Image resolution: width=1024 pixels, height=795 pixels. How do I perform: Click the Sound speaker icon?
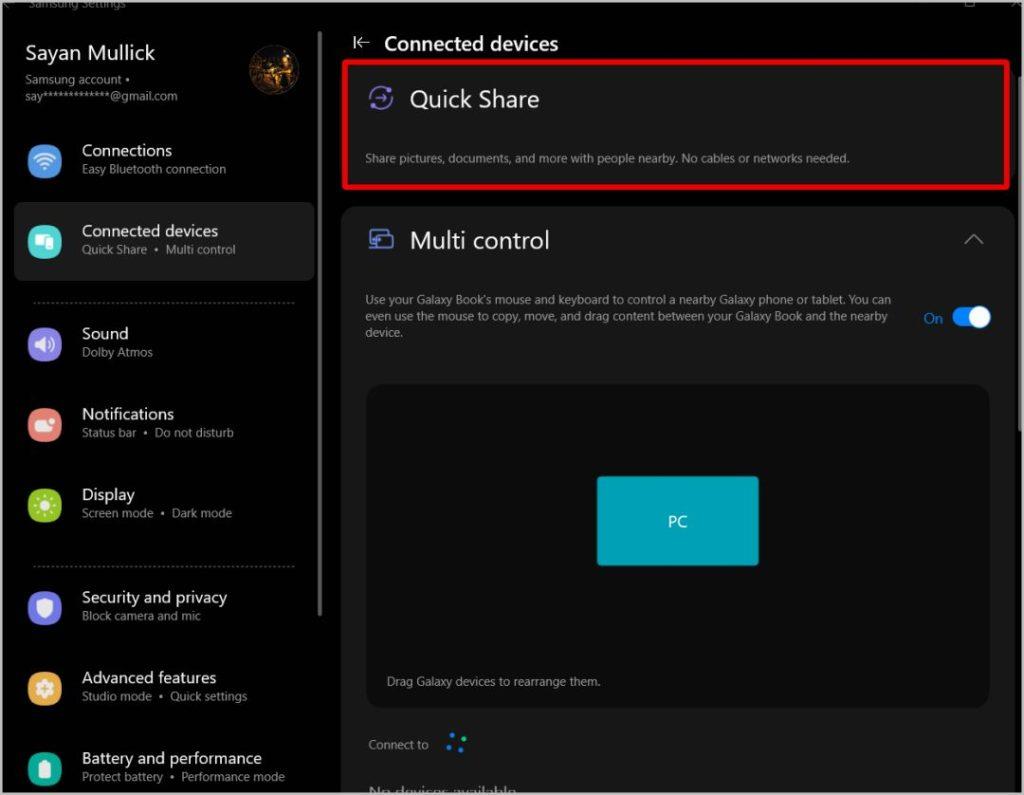[x=44, y=344]
